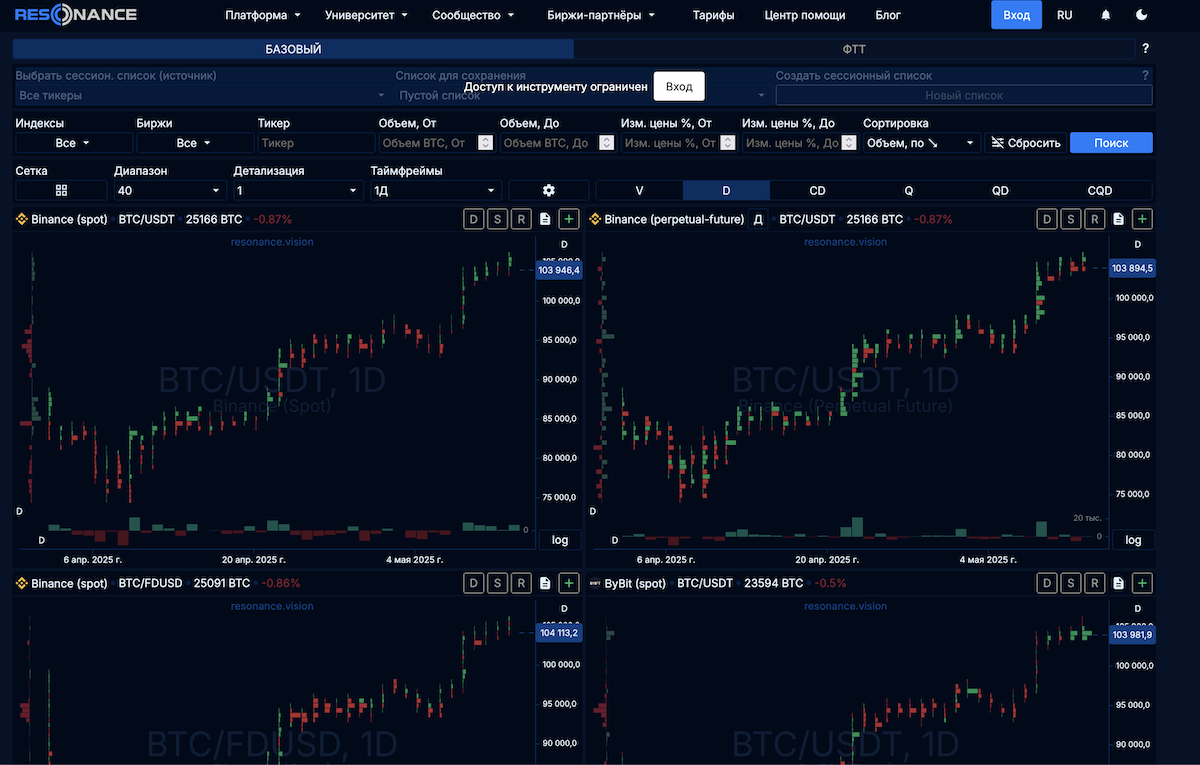Click the S button on Binance (perpetual-future) chart
1200x765 pixels.
(1071, 219)
